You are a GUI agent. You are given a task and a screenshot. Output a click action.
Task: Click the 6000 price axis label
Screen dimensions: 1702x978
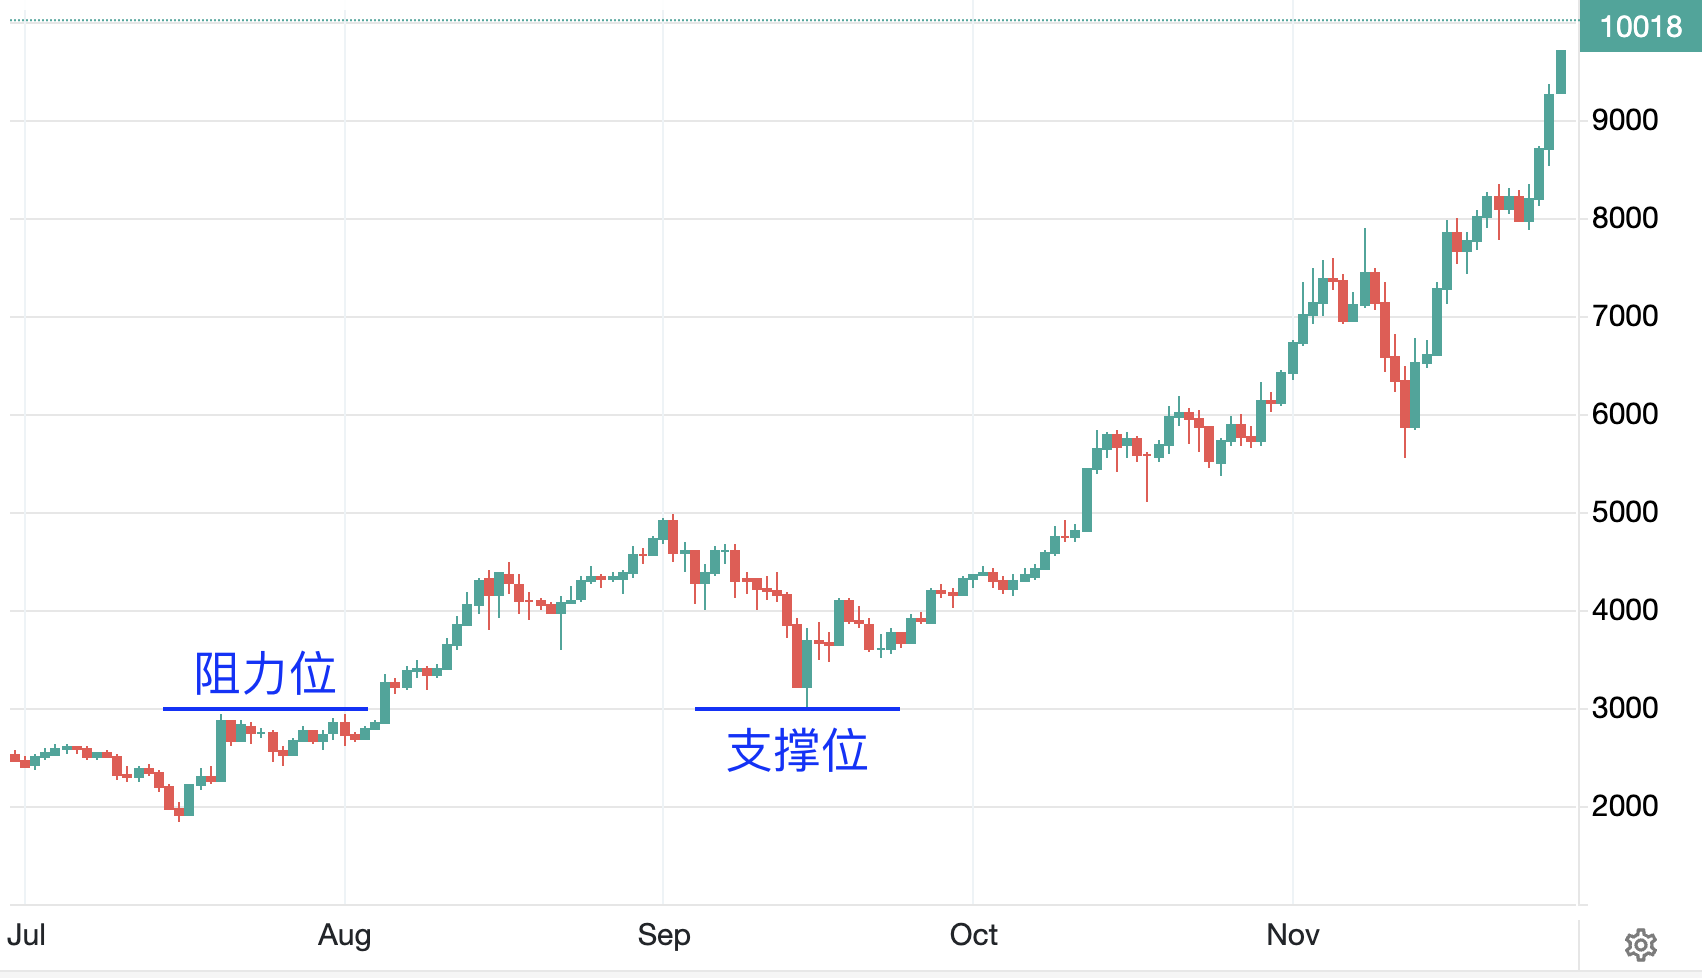1625,414
